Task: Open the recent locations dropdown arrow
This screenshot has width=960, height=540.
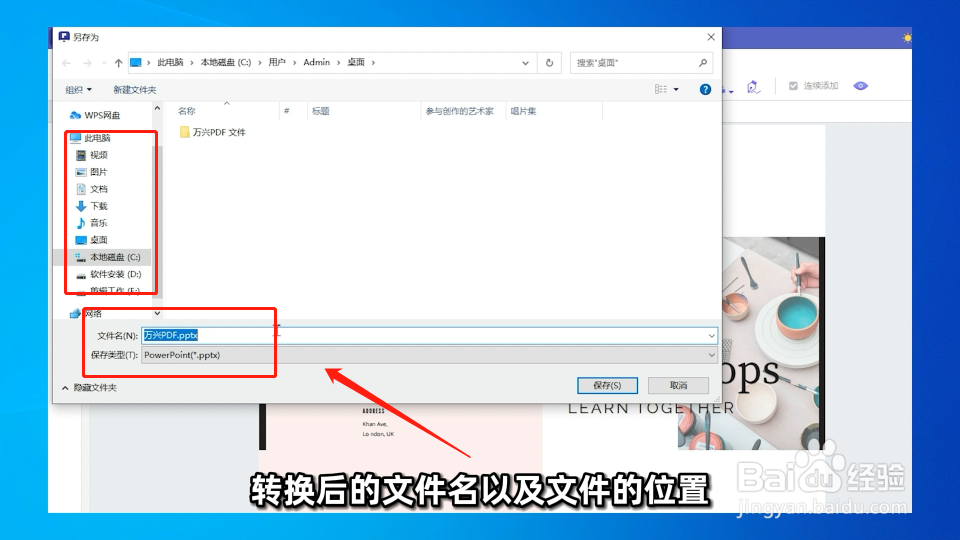Action: coord(103,63)
